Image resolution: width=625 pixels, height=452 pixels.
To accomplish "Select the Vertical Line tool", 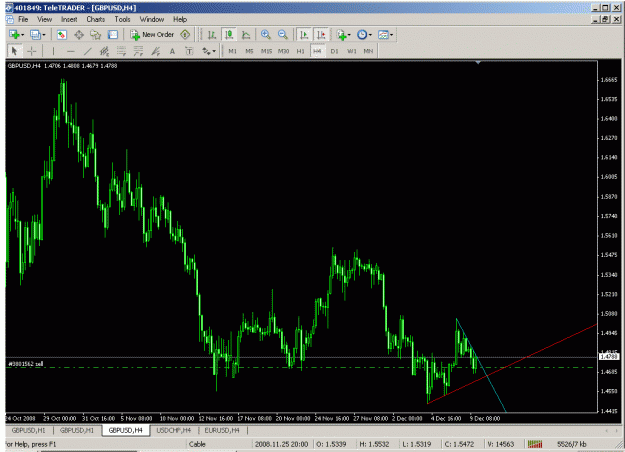I will [53, 51].
